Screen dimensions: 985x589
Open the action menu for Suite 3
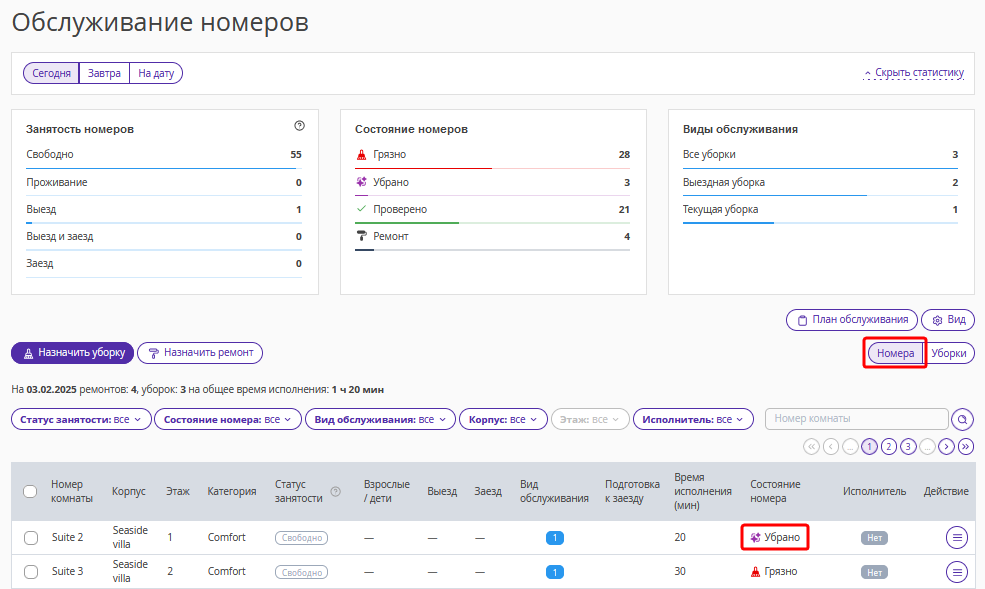(x=957, y=572)
